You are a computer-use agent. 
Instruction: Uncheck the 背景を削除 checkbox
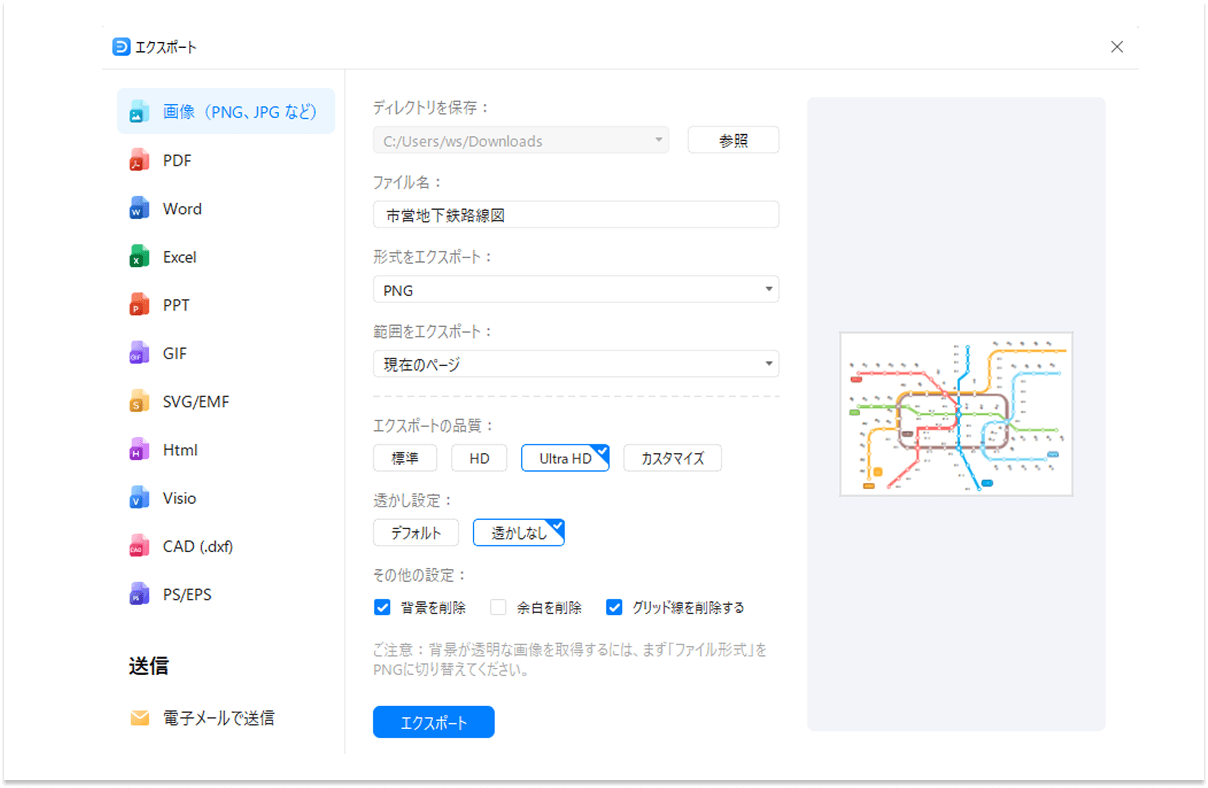click(382, 607)
